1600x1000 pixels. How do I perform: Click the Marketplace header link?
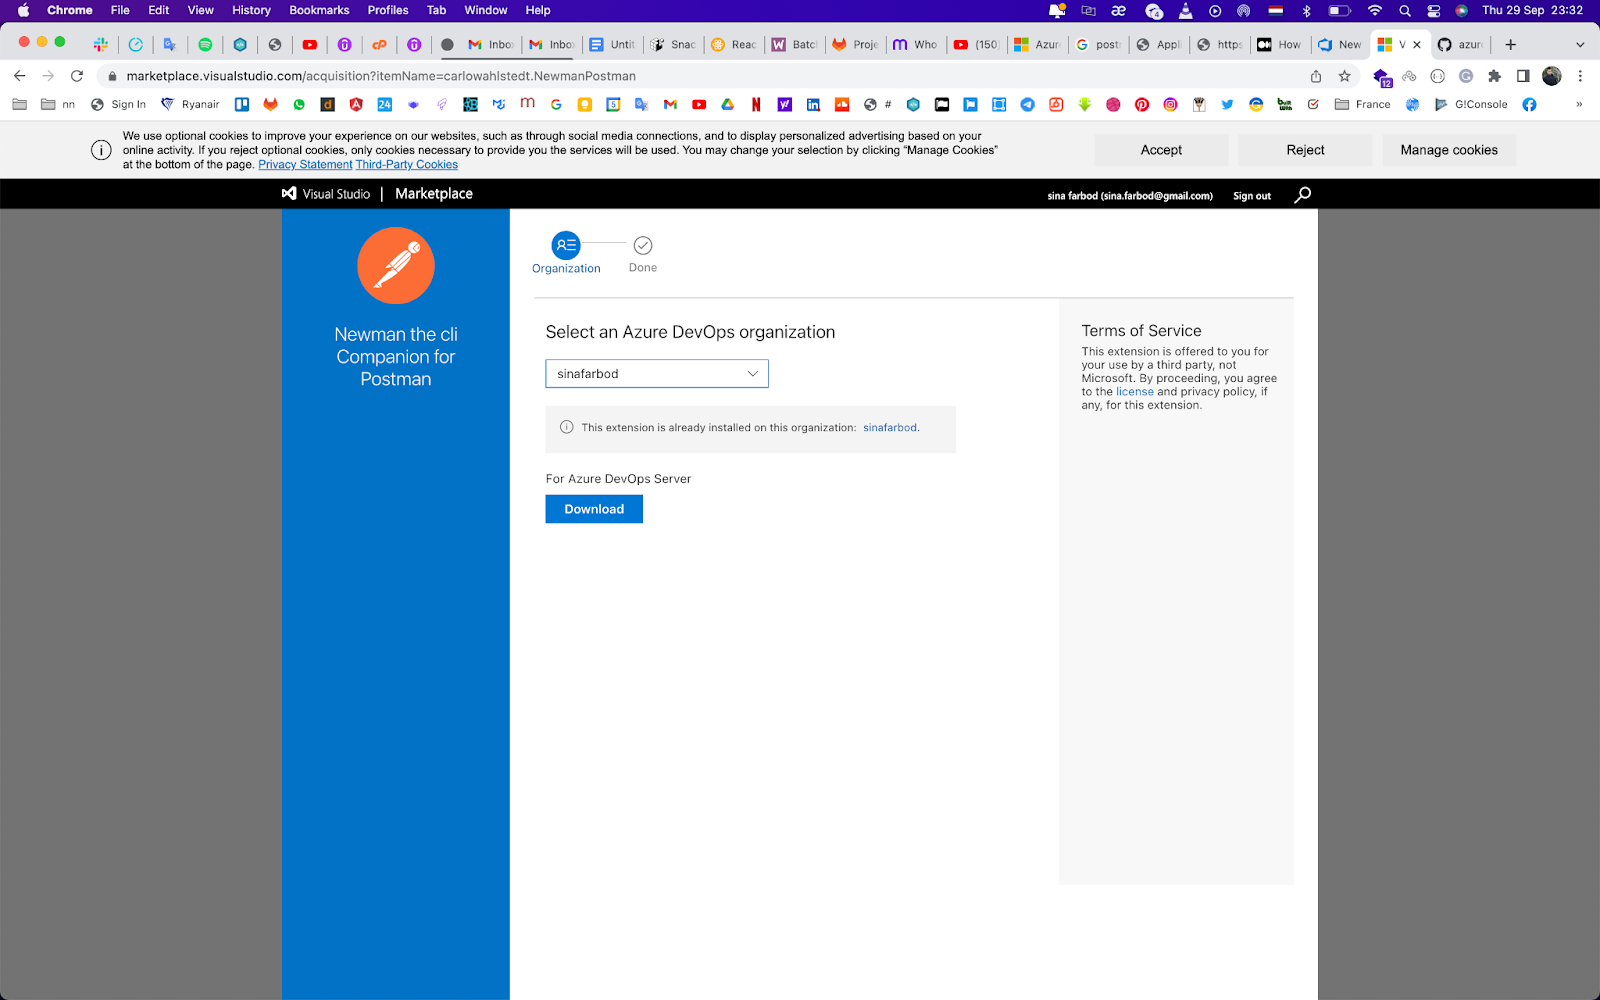tap(434, 194)
